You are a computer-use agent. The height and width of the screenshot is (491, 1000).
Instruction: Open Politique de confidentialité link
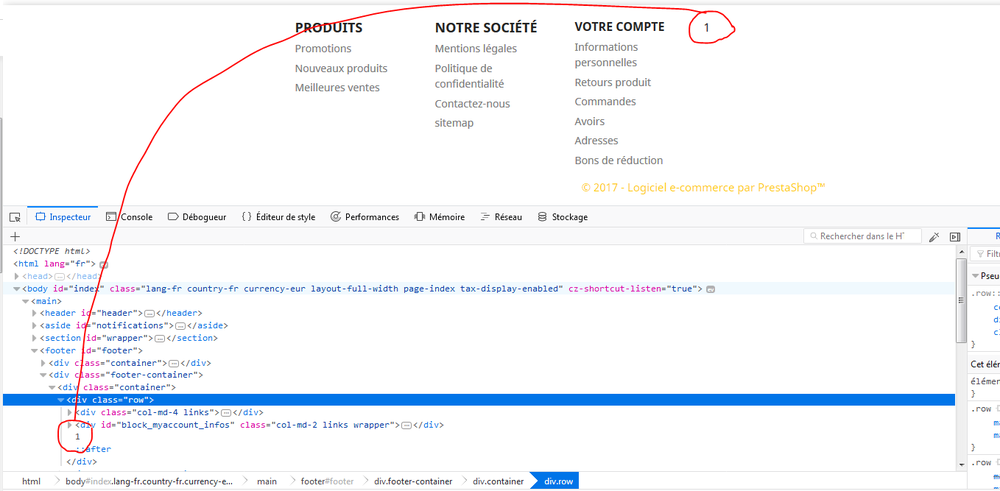(469, 76)
